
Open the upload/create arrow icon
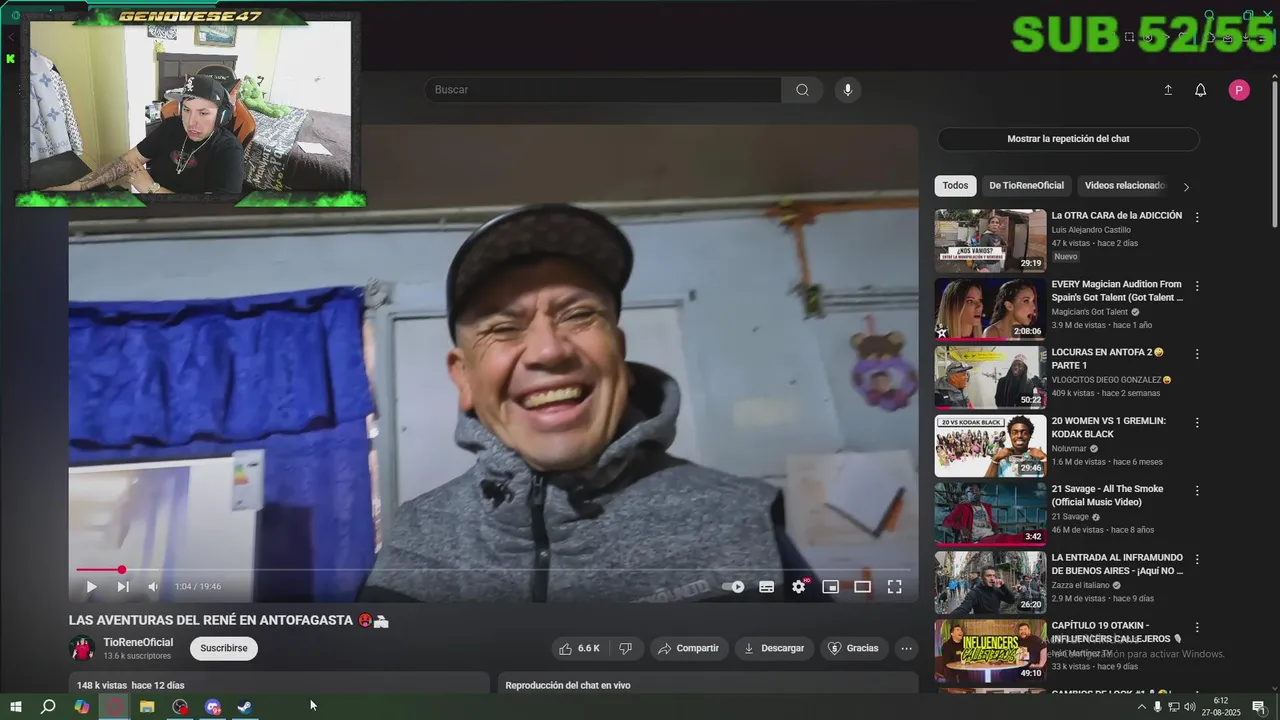(1168, 90)
